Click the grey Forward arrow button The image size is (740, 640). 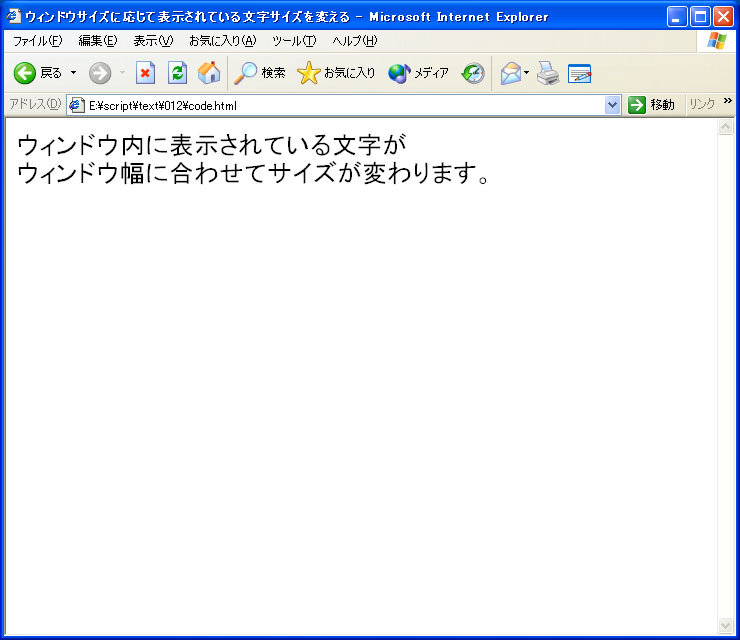pos(100,73)
